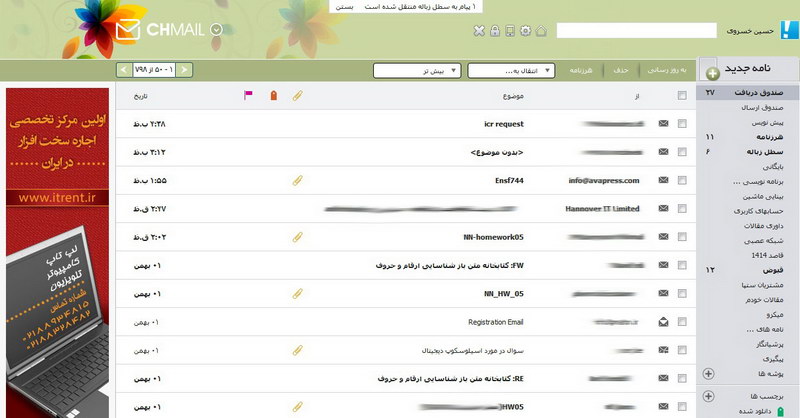
Task: Click the envelope icon of the Registration Email row
Action: click(x=663, y=322)
